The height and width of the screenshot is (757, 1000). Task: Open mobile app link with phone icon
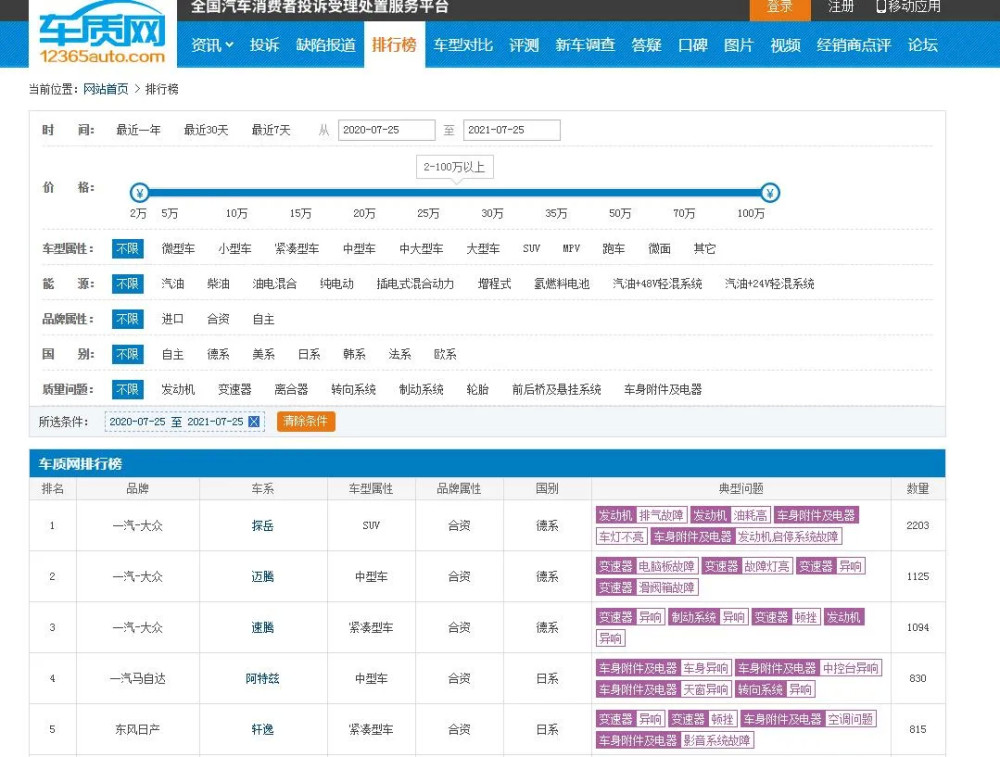coord(908,6)
